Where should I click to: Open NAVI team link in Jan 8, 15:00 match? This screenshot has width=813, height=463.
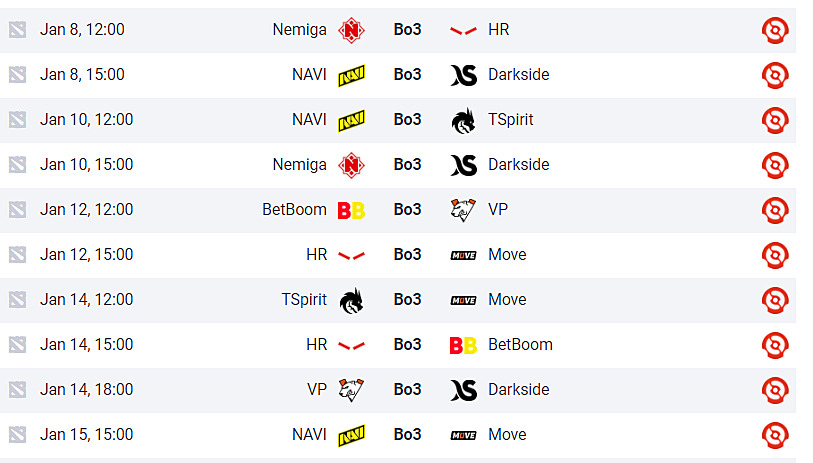coord(309,75)
